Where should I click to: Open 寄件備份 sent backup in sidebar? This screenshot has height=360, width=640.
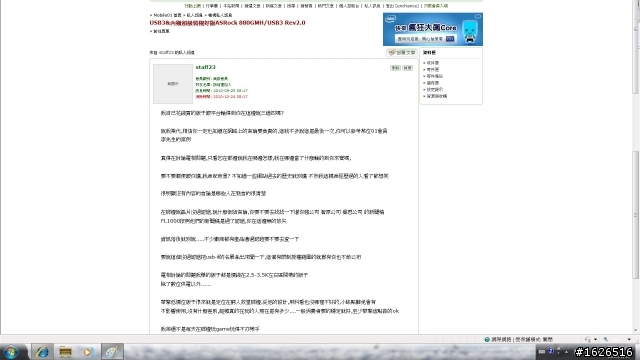point(435,76)
